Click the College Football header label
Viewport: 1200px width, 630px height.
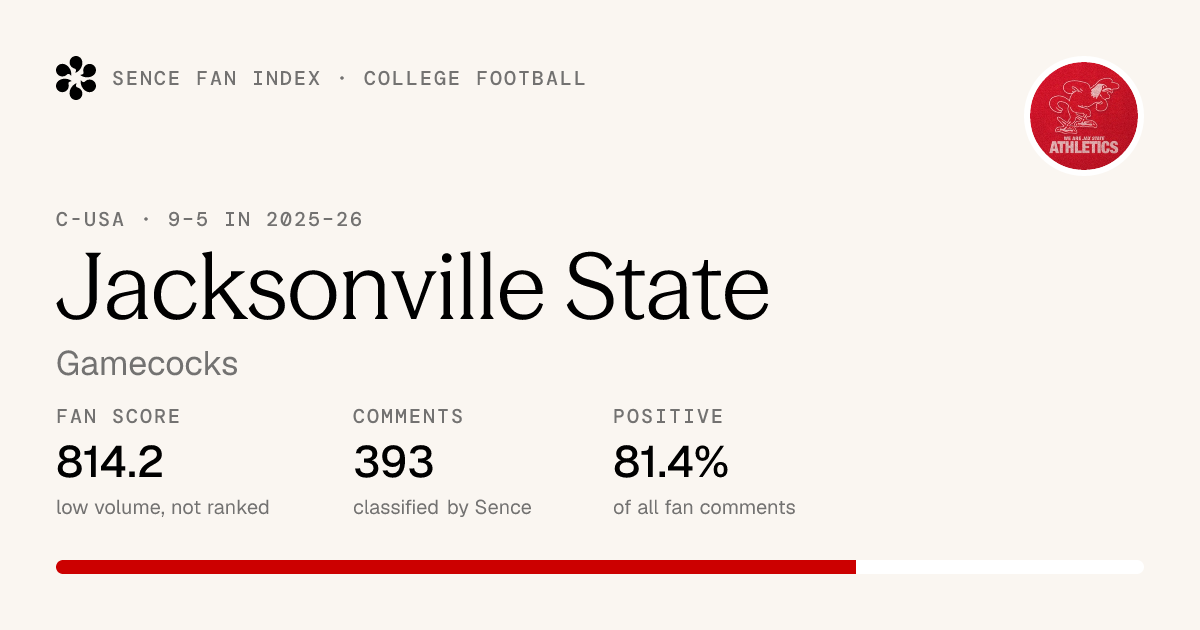[x=475, y=78]
